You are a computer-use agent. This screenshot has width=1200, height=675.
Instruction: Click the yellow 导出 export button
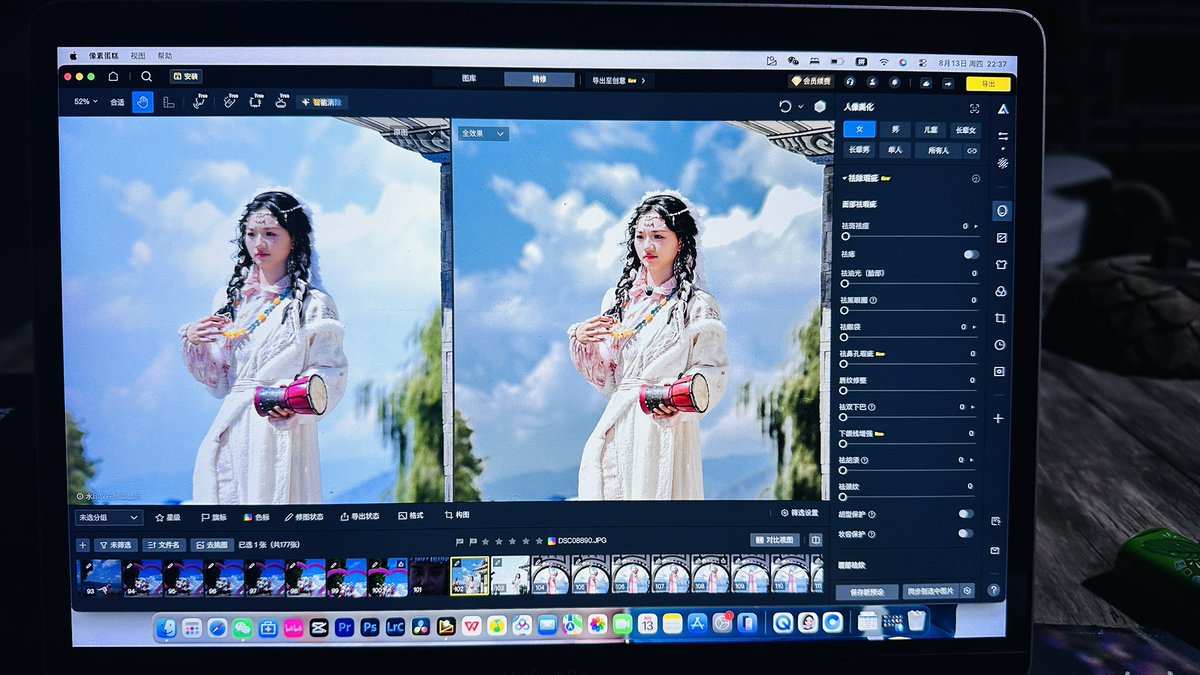[988, 84]
